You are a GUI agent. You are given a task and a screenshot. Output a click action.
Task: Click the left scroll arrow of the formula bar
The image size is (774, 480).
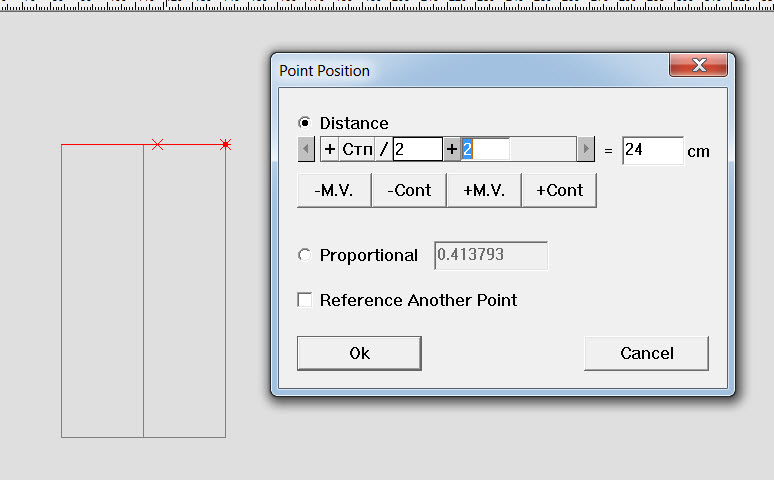tap(307, 150)
